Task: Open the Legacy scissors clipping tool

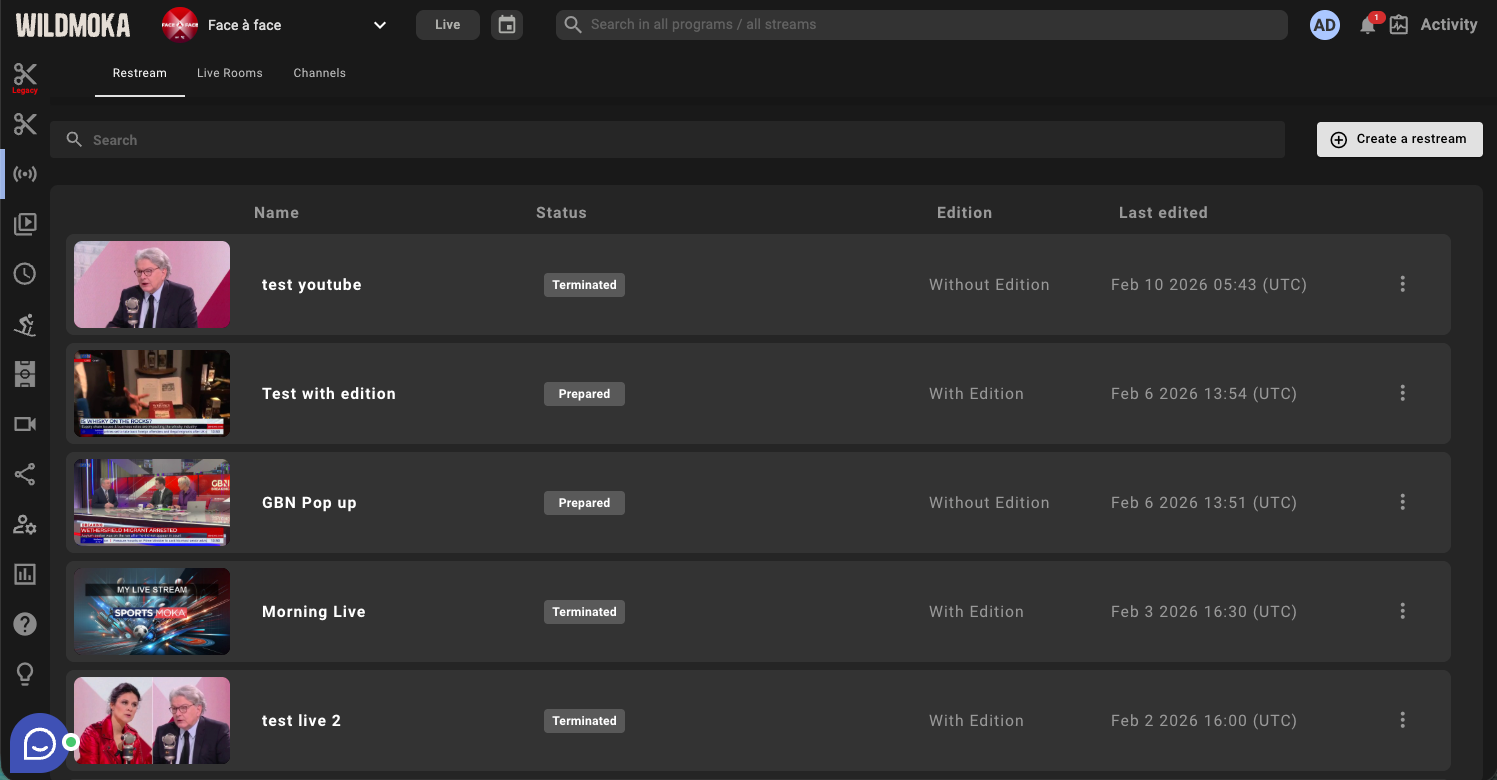Action: tap(25, 77)
